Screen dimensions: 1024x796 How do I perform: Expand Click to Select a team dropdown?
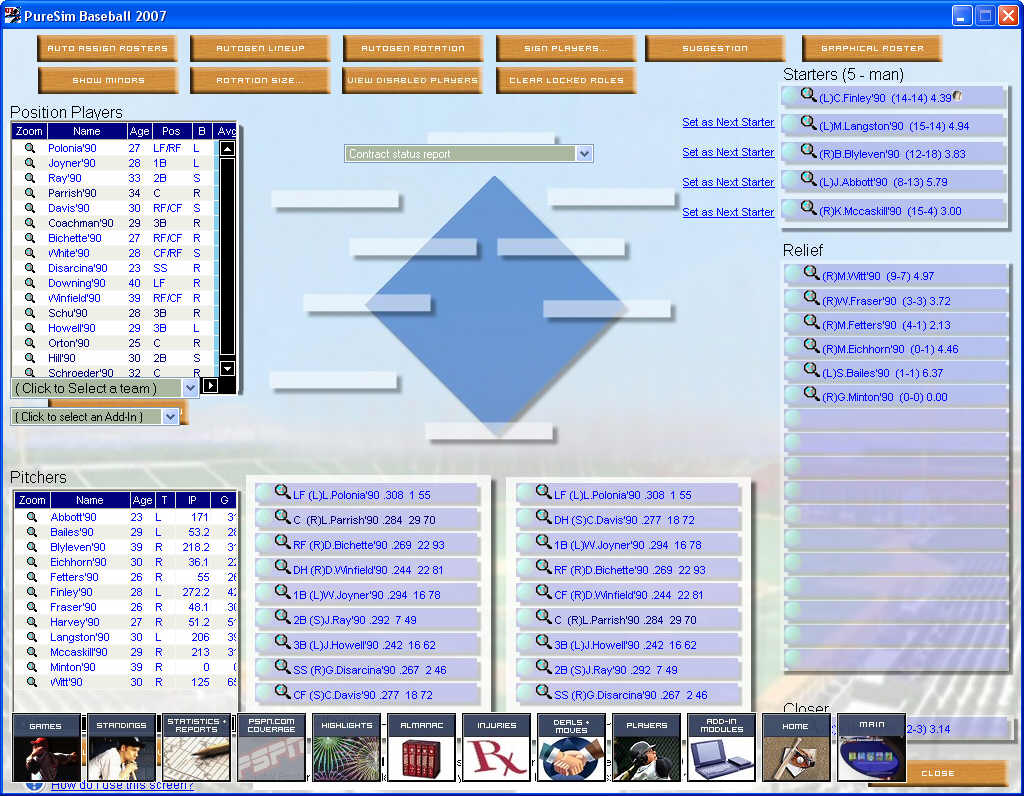pos(189,388)
